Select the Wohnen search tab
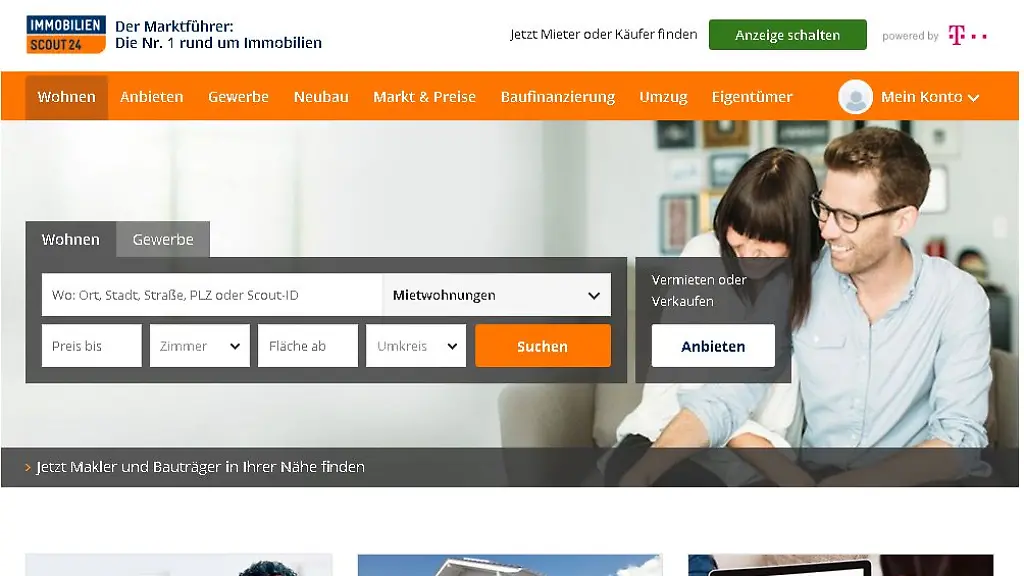 [71, 240]
